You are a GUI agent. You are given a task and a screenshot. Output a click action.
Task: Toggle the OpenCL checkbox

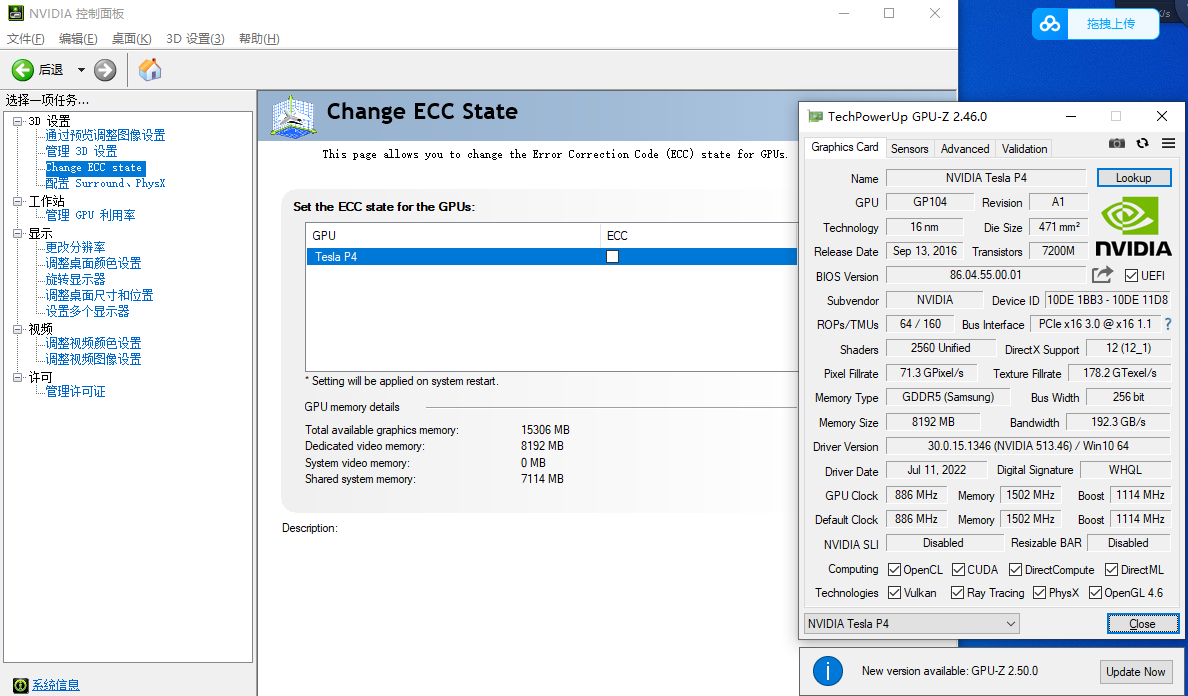pyautogui.click(x=894, y=570)
